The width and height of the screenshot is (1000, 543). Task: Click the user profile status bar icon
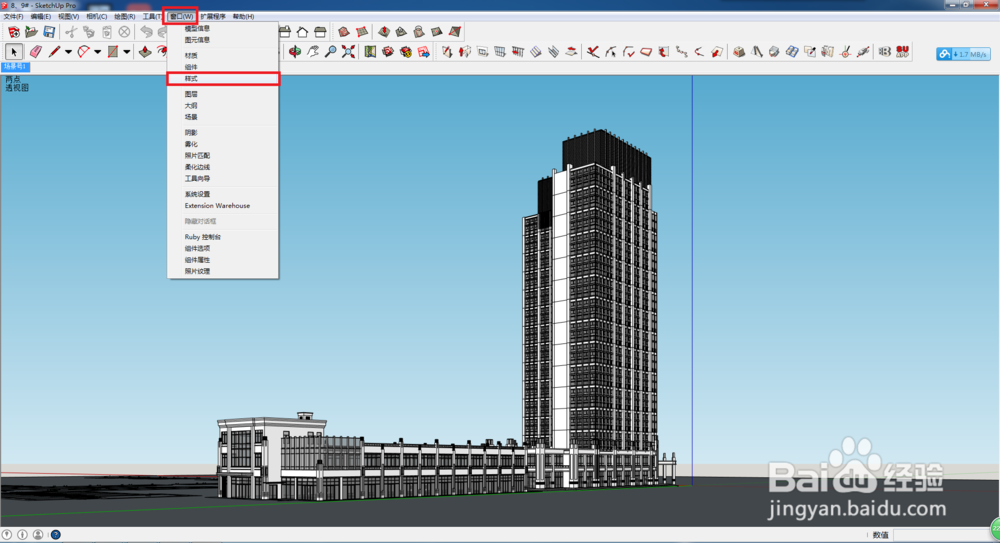38,535
